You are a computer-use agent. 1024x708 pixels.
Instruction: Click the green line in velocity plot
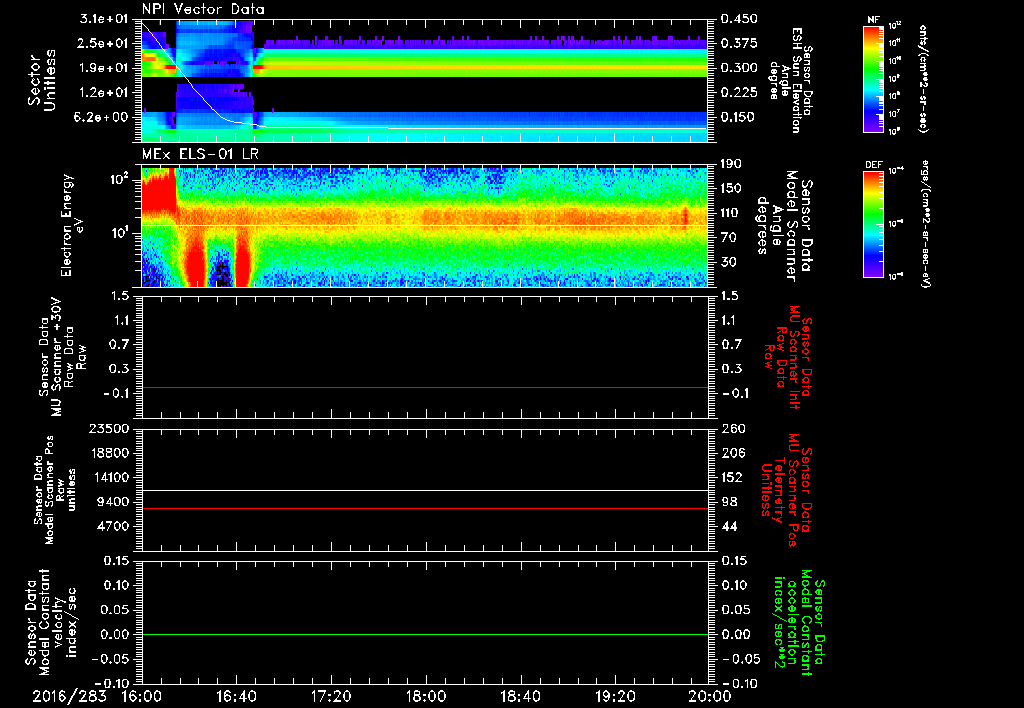coord(424,634)
